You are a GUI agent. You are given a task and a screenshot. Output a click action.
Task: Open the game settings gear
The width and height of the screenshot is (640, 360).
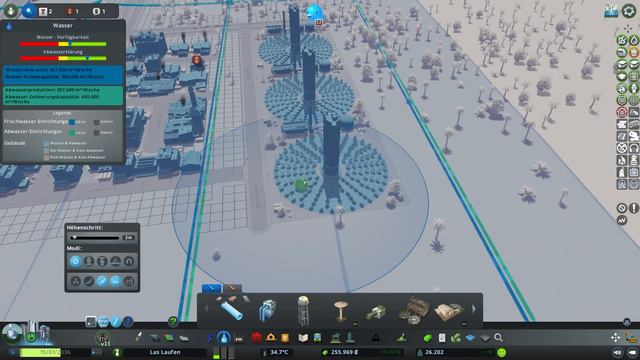click(x=629, y=10)
